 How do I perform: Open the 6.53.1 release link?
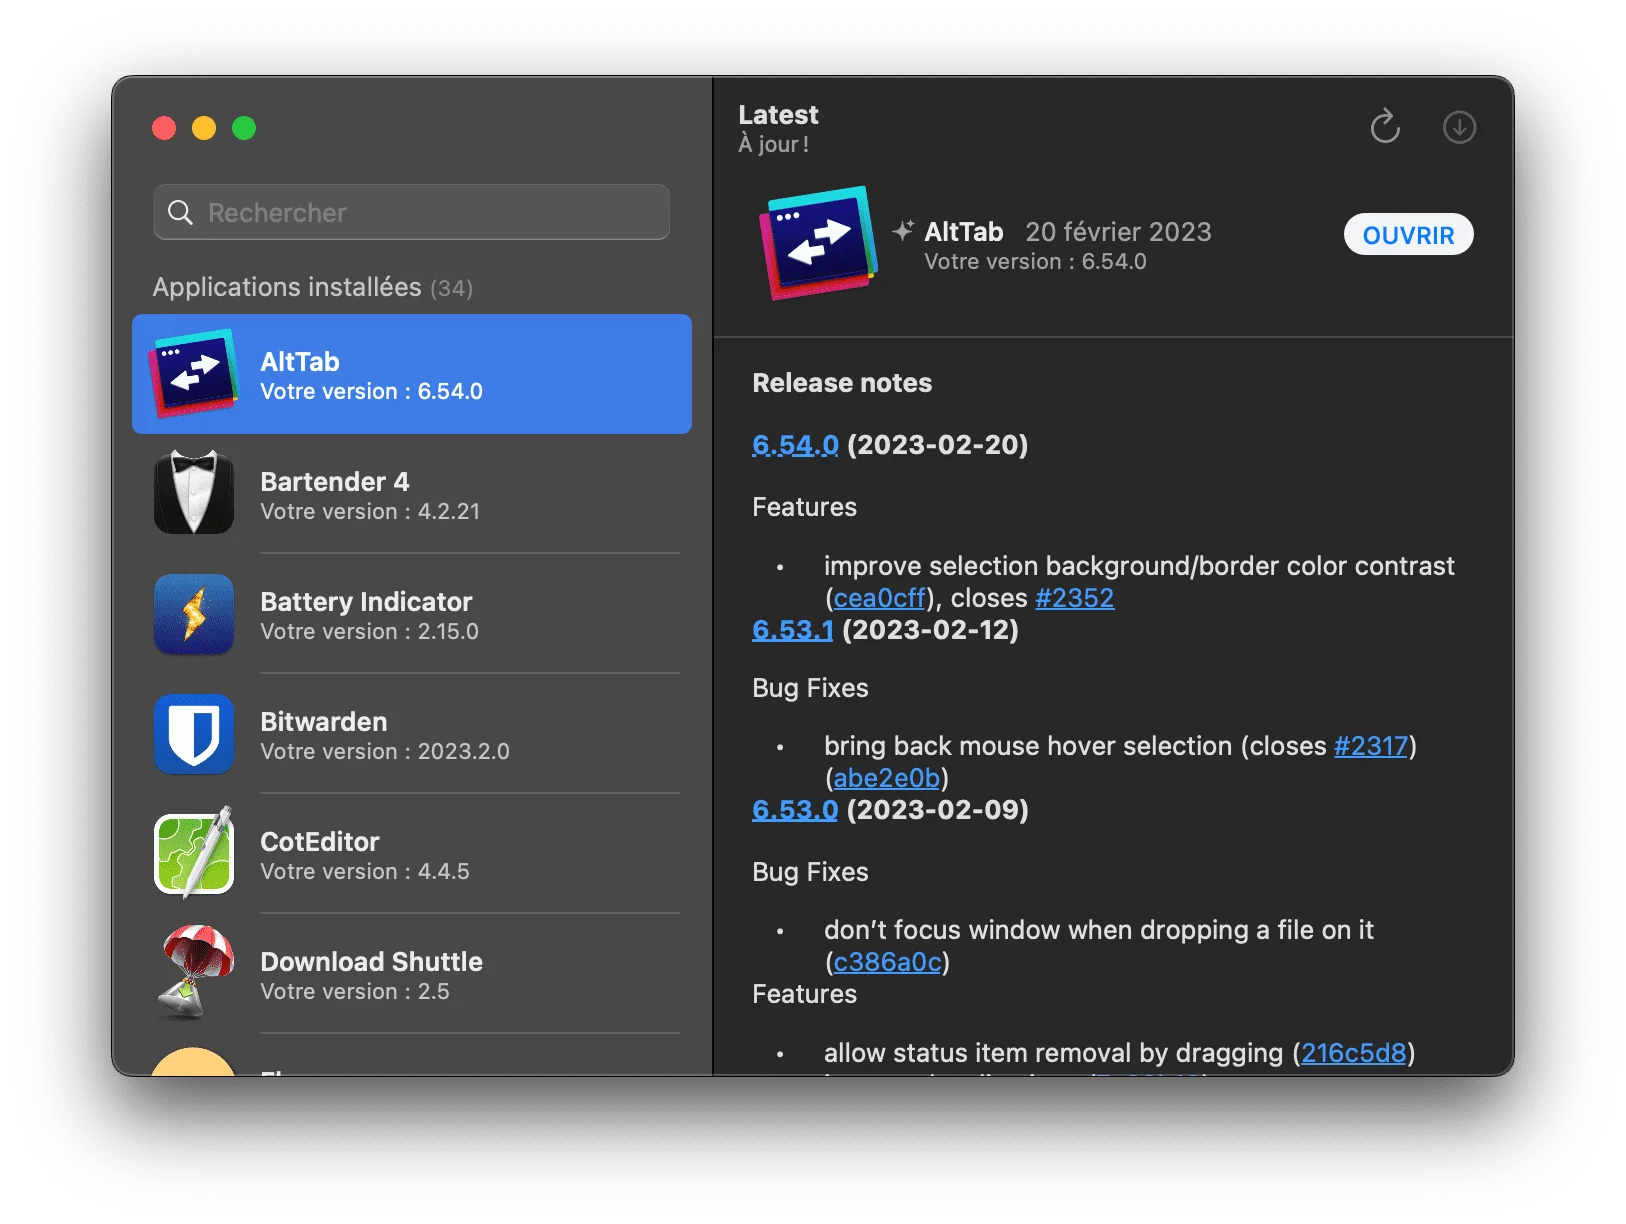click(x=792, y=629)
